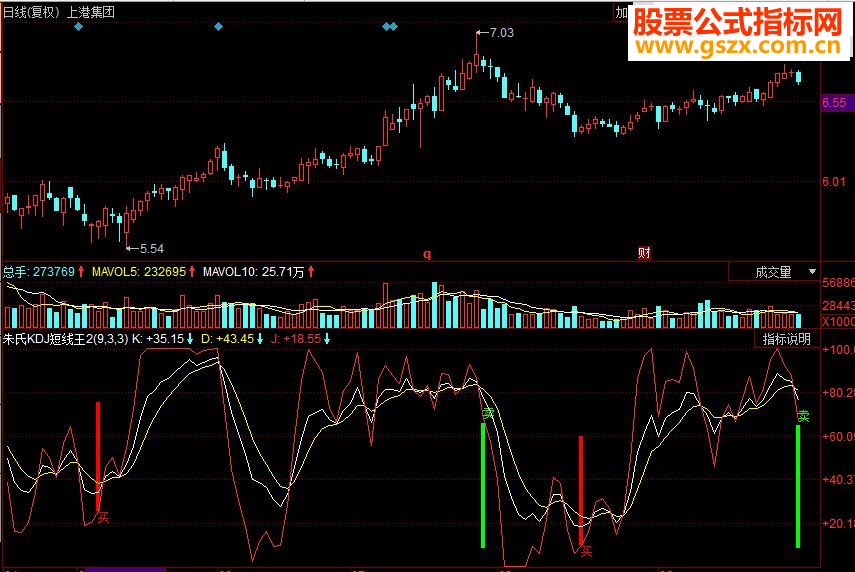Click the 总手: 273769 volume readout

39,272
